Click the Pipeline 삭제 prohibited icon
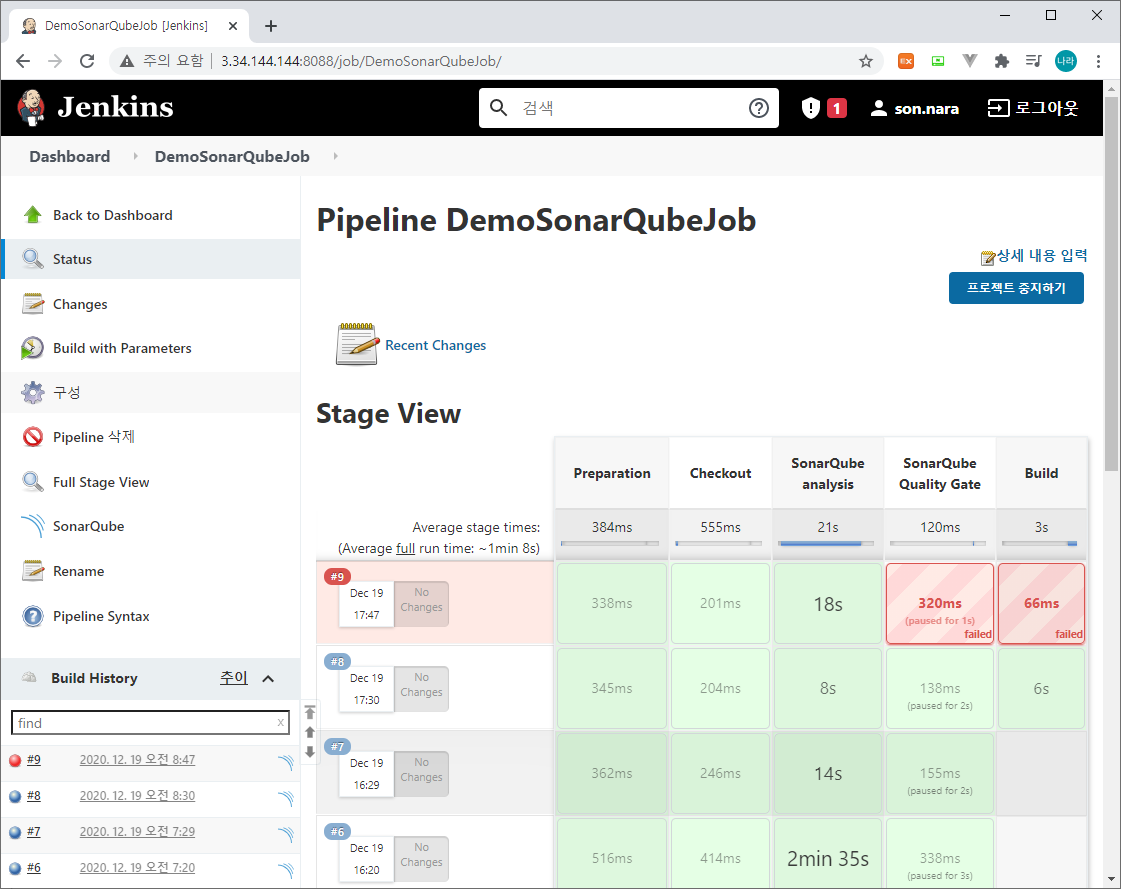 [32, 436]
